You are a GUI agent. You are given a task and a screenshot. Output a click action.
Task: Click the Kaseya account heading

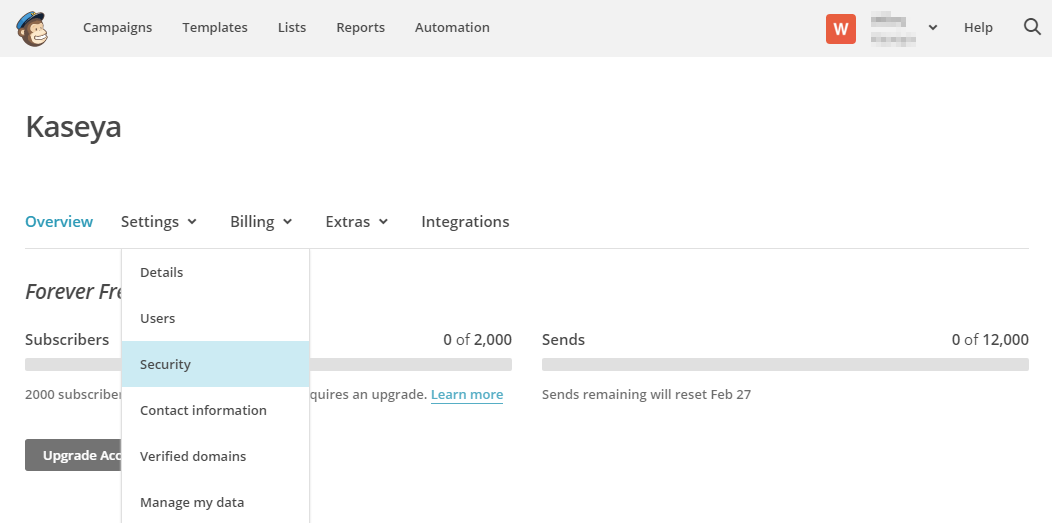(74, 127)
